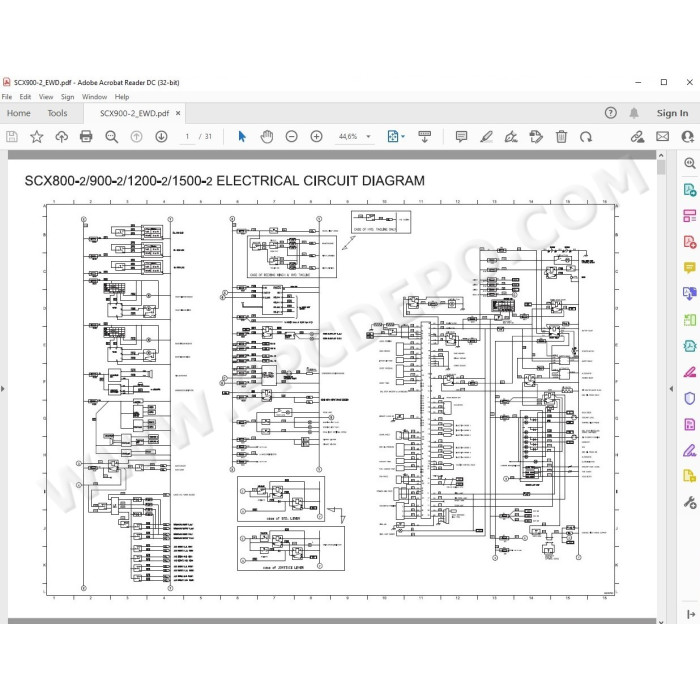Choose the Selection arrow tool
The height and width of the screenshot is (700, 700).
tap(242, 137)
